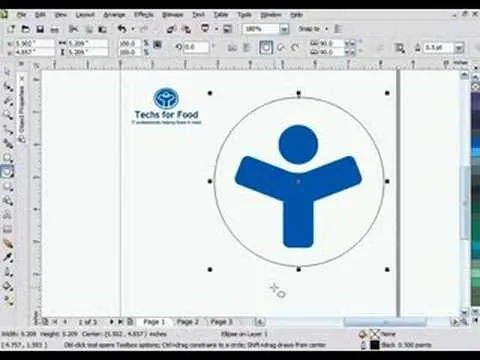This screenshot has height=360, width=480.
Task: Create a new document with New icon
Action: click(11, 29)
